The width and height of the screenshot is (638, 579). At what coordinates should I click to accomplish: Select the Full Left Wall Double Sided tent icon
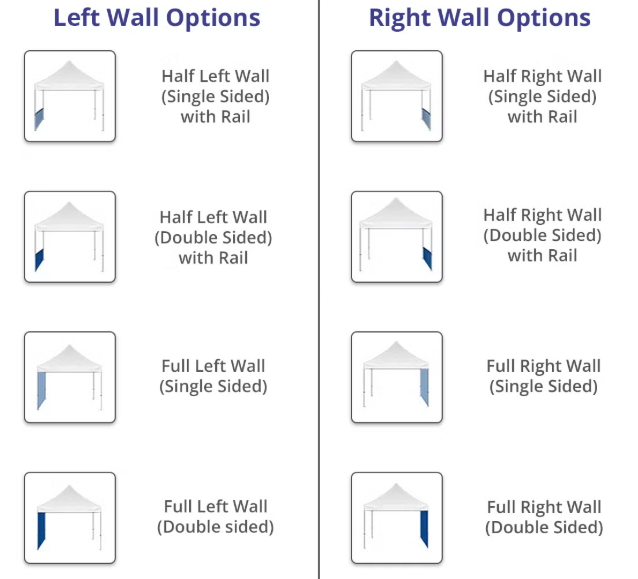tap(70, 517)
